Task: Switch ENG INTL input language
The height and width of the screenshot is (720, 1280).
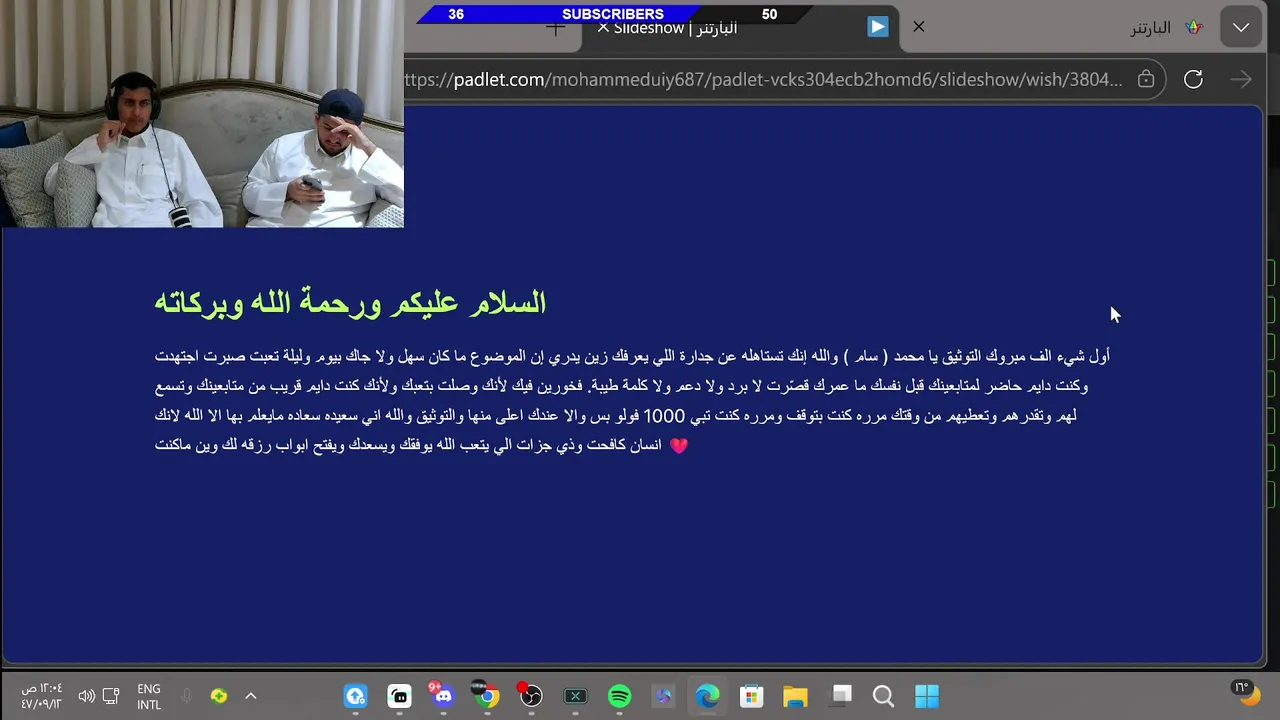Action: click(x=149, y=697)
